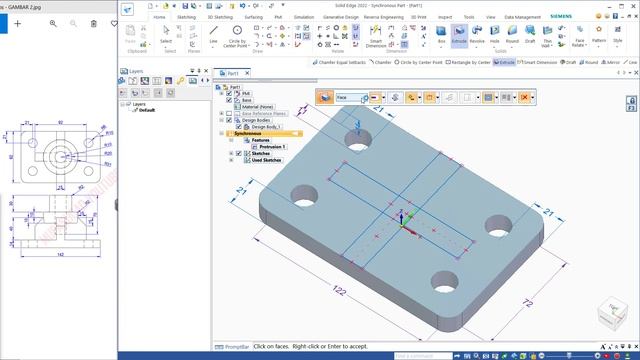The image size is (640, 360).
Task: Switch to the Surfacing ribbon tab
Action: [253, 17]
